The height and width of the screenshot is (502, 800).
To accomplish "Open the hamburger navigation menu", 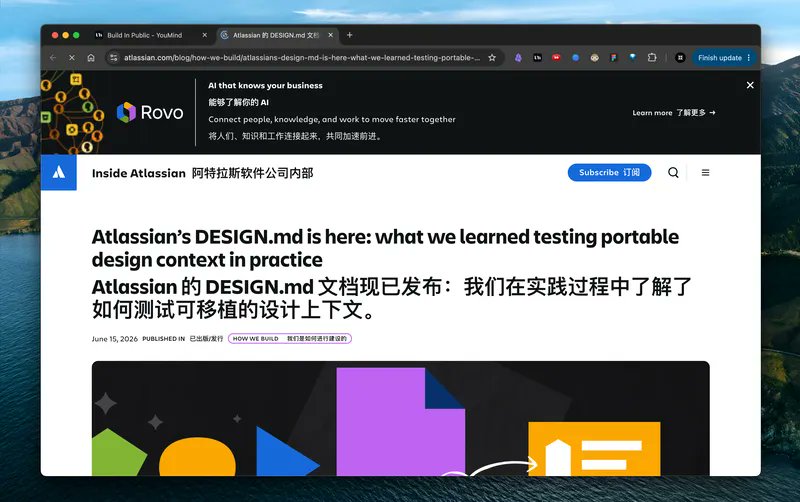I will click(x=706, y=172).
